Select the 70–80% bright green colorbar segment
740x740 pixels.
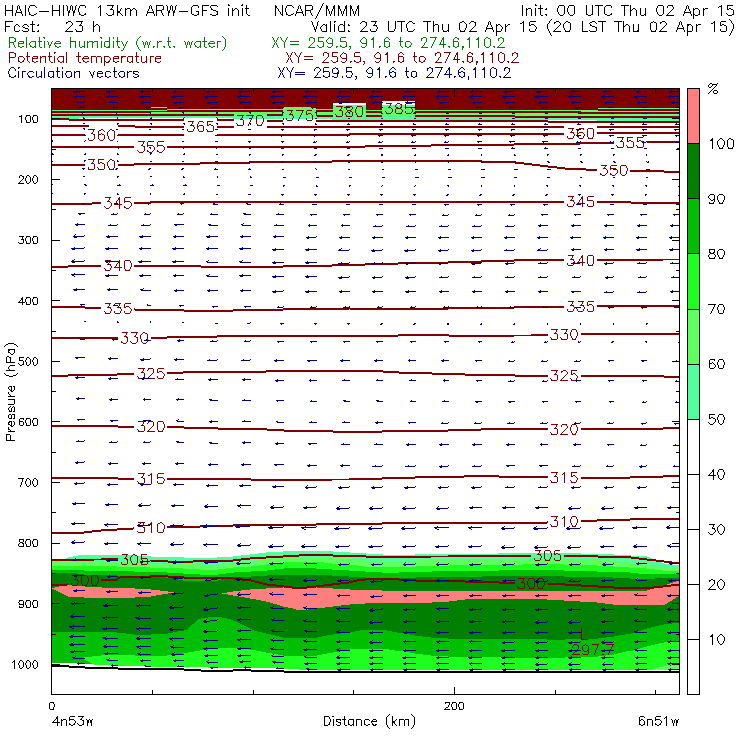693,281
